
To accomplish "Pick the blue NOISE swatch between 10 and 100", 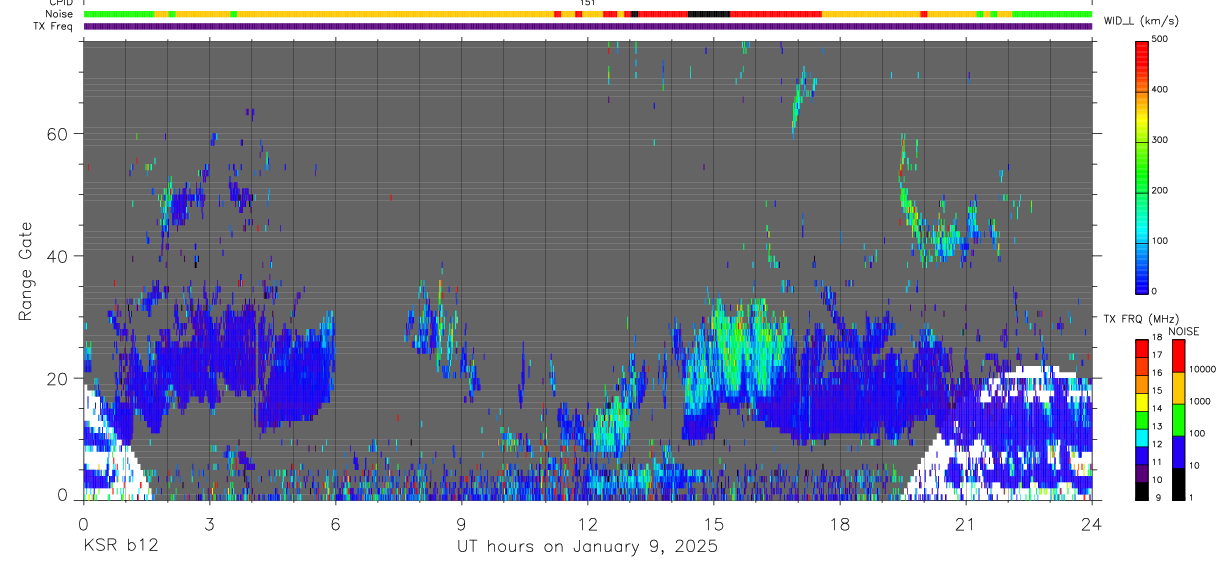I will (1178, 451).
